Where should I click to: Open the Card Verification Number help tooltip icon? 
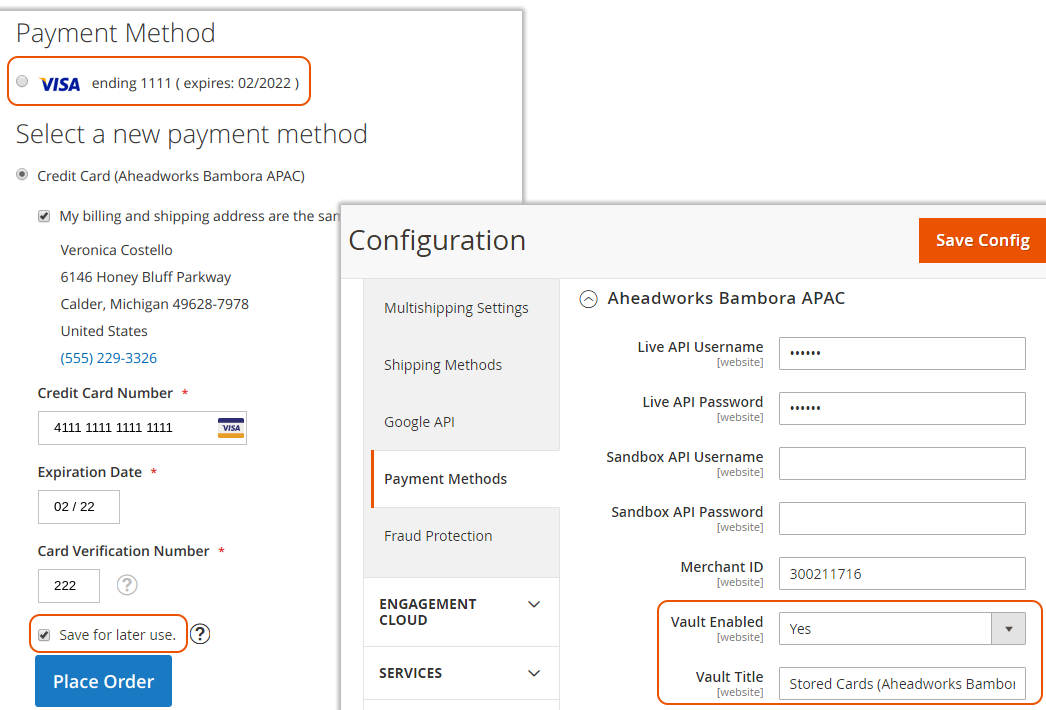127,585
